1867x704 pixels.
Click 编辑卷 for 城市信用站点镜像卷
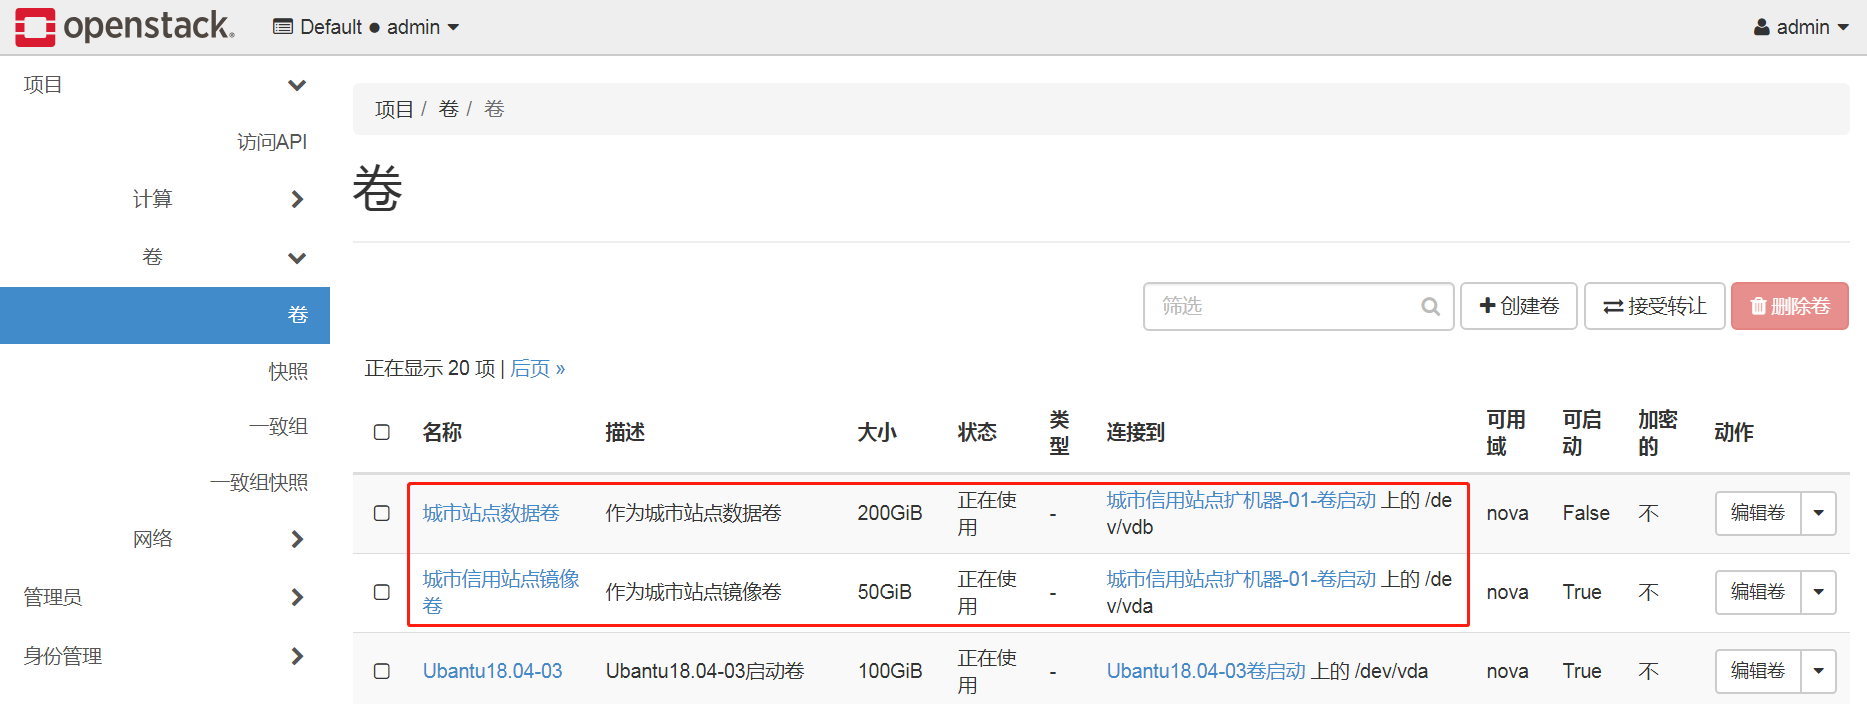pyautogui.click(x=1758, y=592)
